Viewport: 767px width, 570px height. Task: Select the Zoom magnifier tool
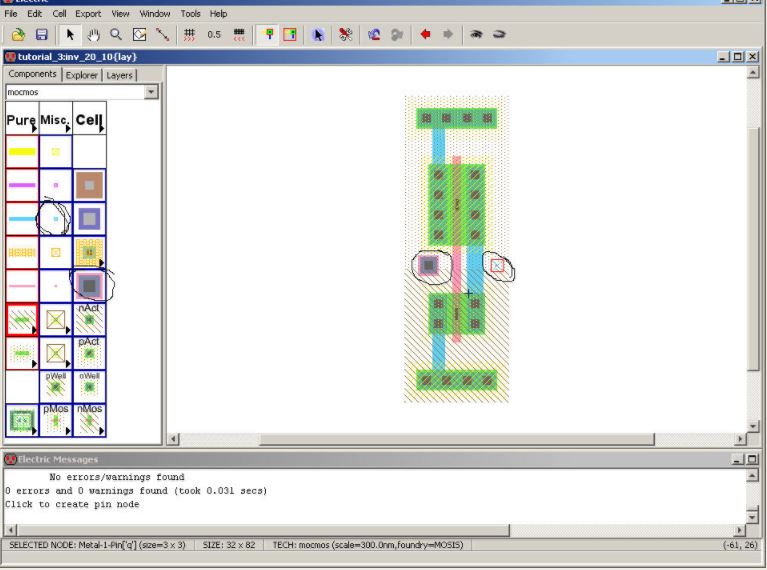116,34
